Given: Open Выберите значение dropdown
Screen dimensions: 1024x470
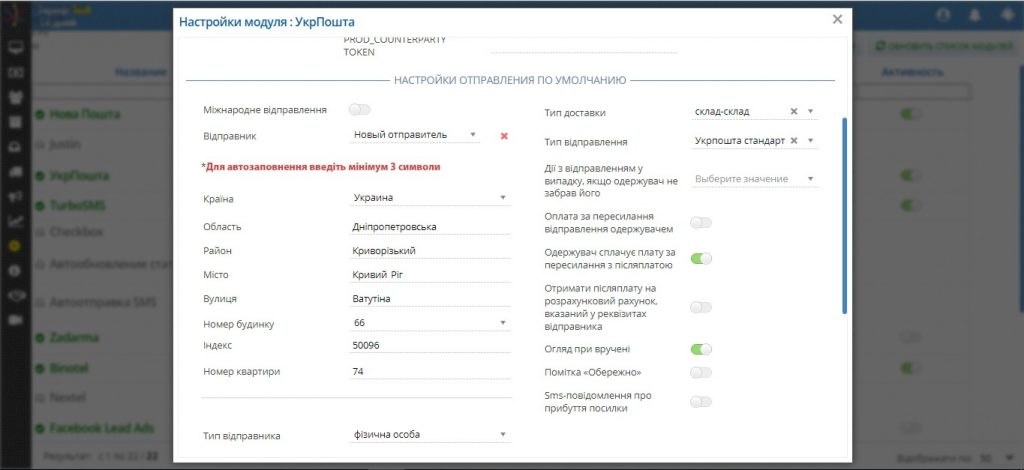Looking at the screenshot, I should [x=754, y=179].
